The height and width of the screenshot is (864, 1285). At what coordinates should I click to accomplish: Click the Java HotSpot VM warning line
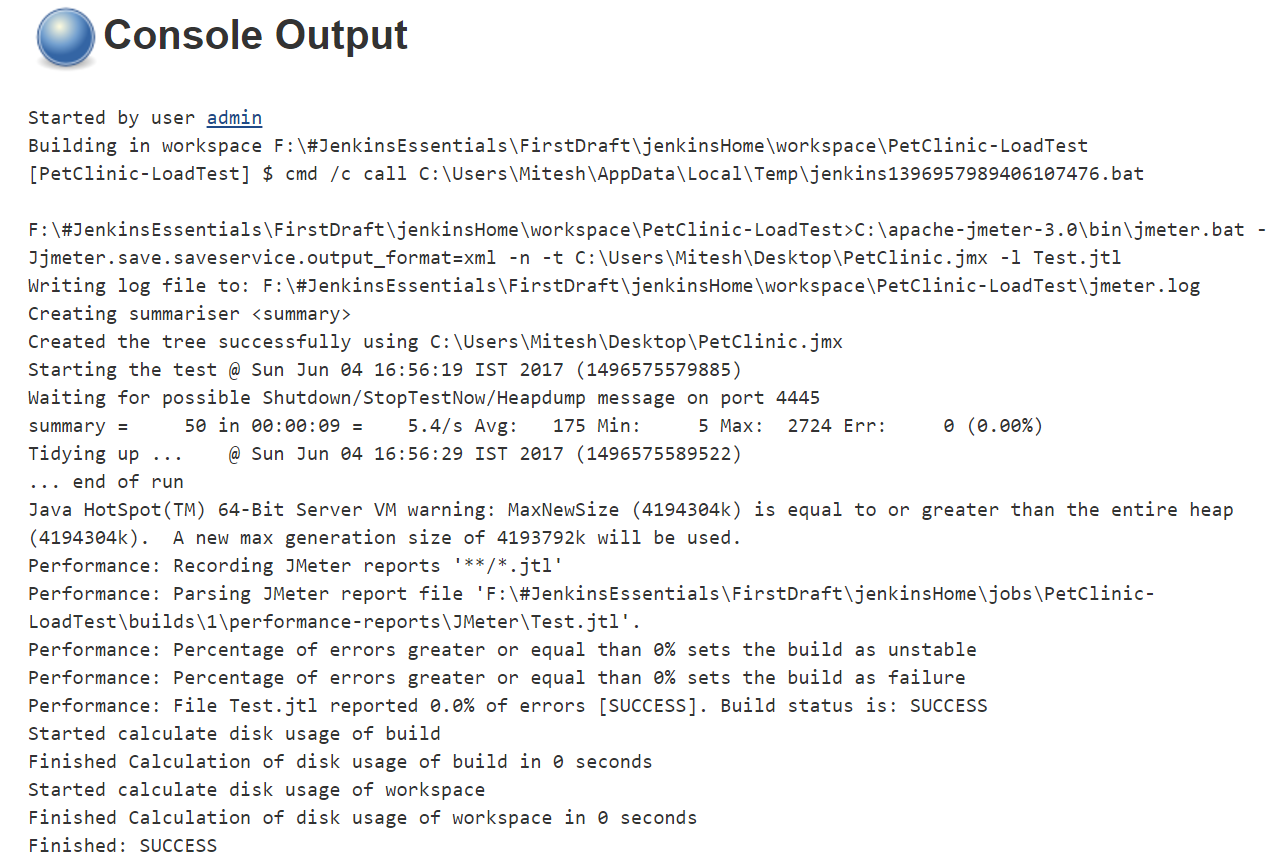click(x=631, y=524)
